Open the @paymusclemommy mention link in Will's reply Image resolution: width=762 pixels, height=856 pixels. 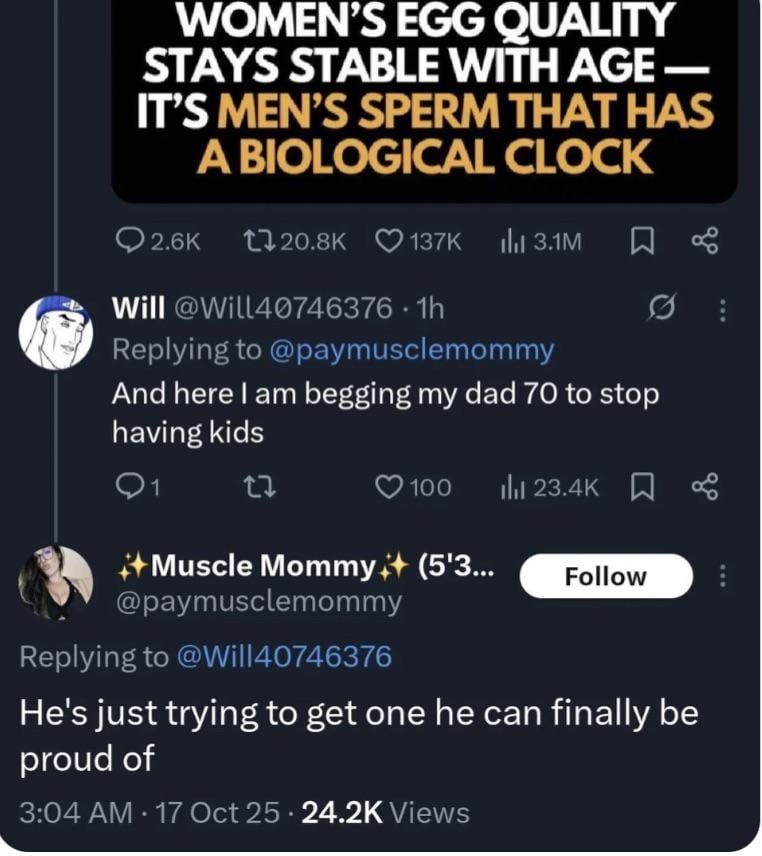411,350
